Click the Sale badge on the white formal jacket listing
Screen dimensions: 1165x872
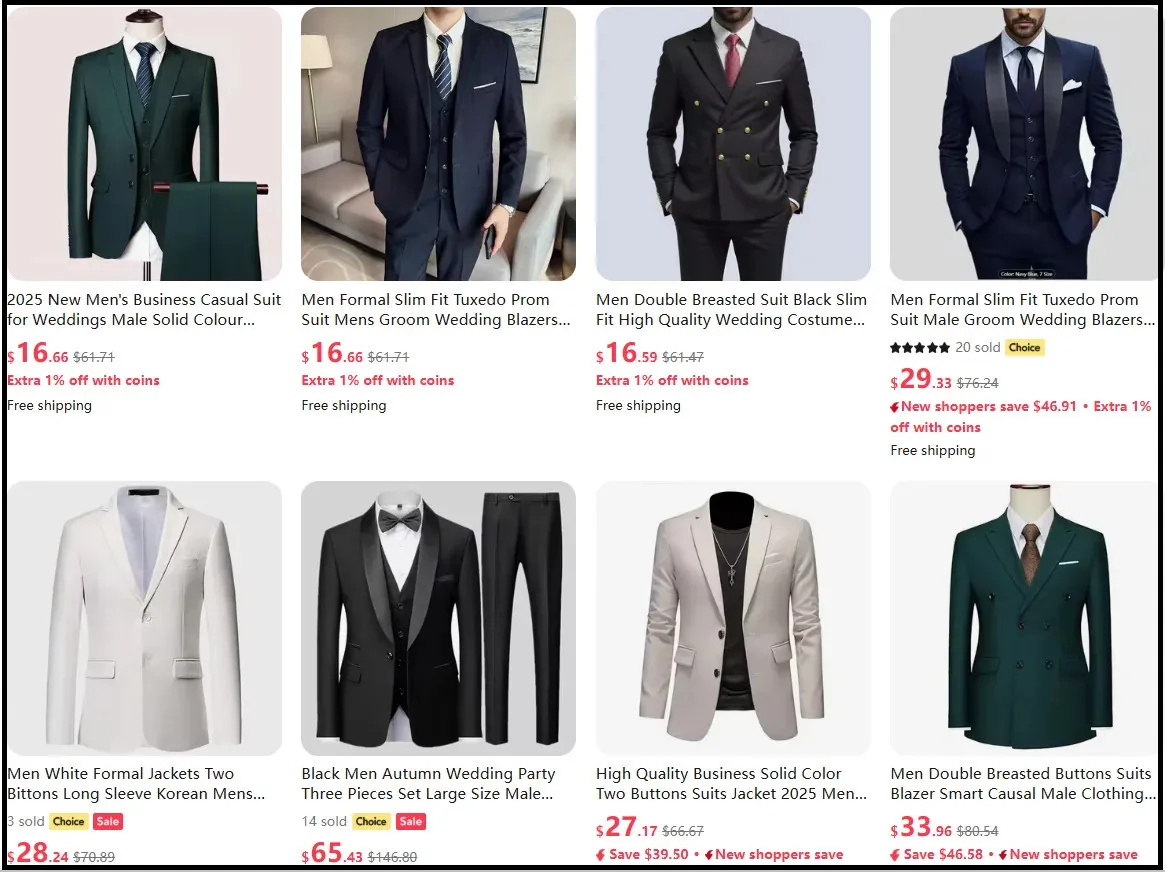[108, 822]
